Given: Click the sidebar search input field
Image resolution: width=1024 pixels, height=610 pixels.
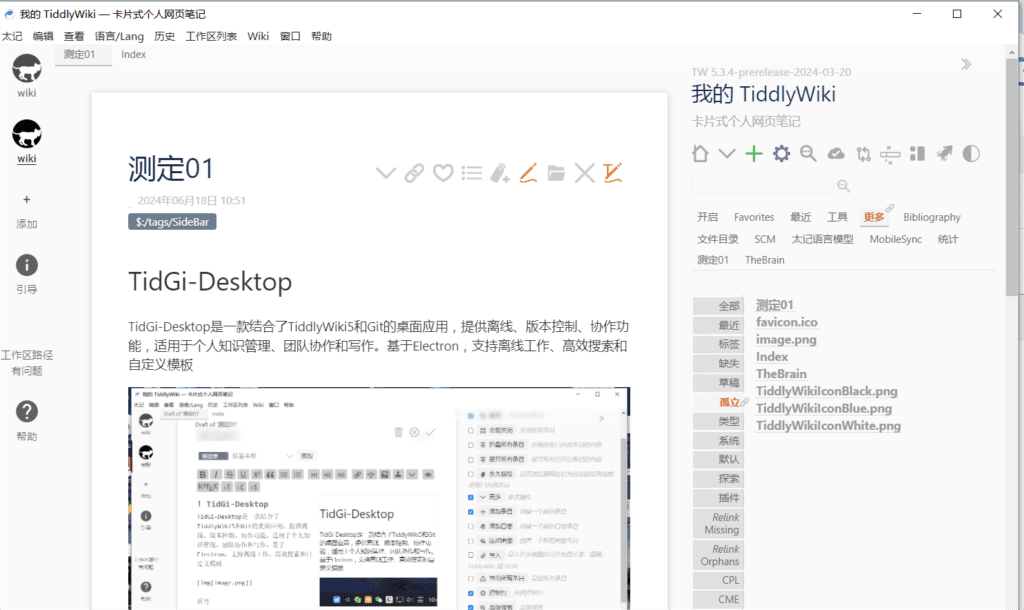Looking at the screenshot, I should (x=763, y=185).
